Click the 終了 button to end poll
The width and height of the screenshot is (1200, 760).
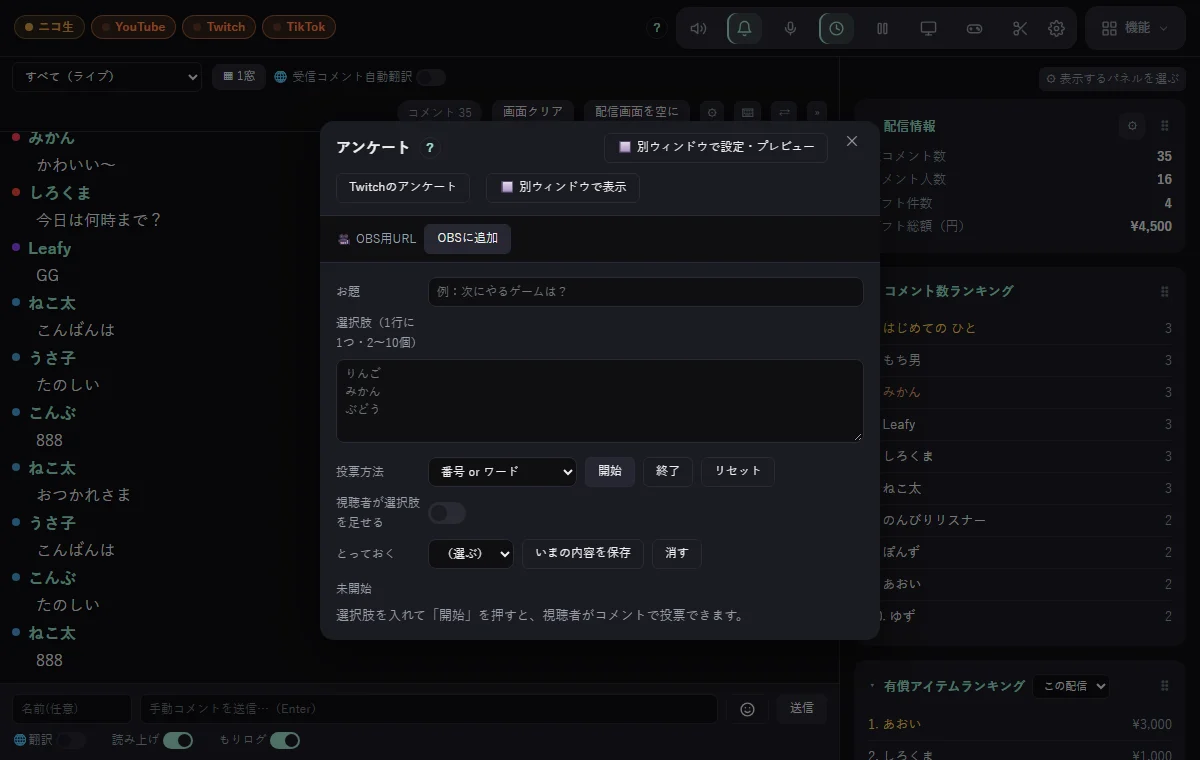coord(668,471)
